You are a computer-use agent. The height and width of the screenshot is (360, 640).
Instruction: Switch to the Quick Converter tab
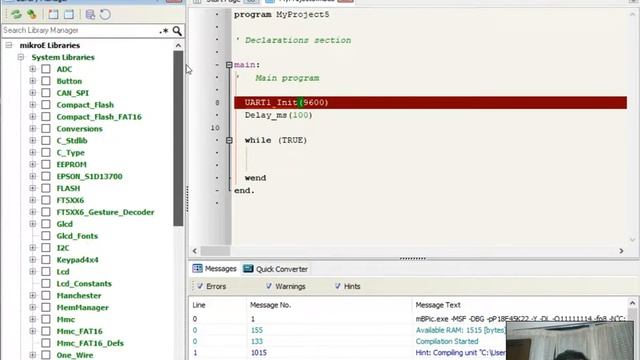tap(276, 269)
